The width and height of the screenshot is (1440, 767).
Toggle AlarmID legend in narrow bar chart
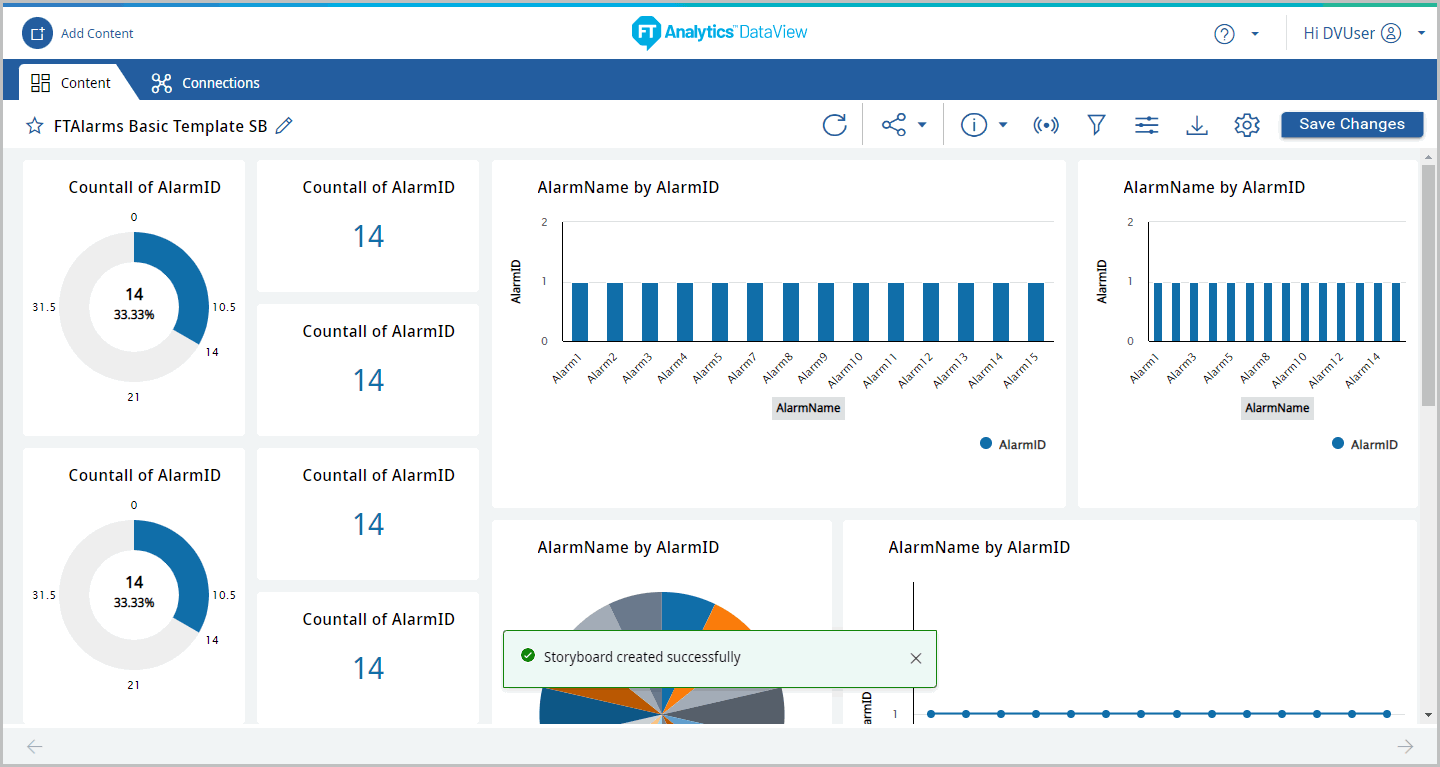pyautogui.click(x=1365, y=444)
